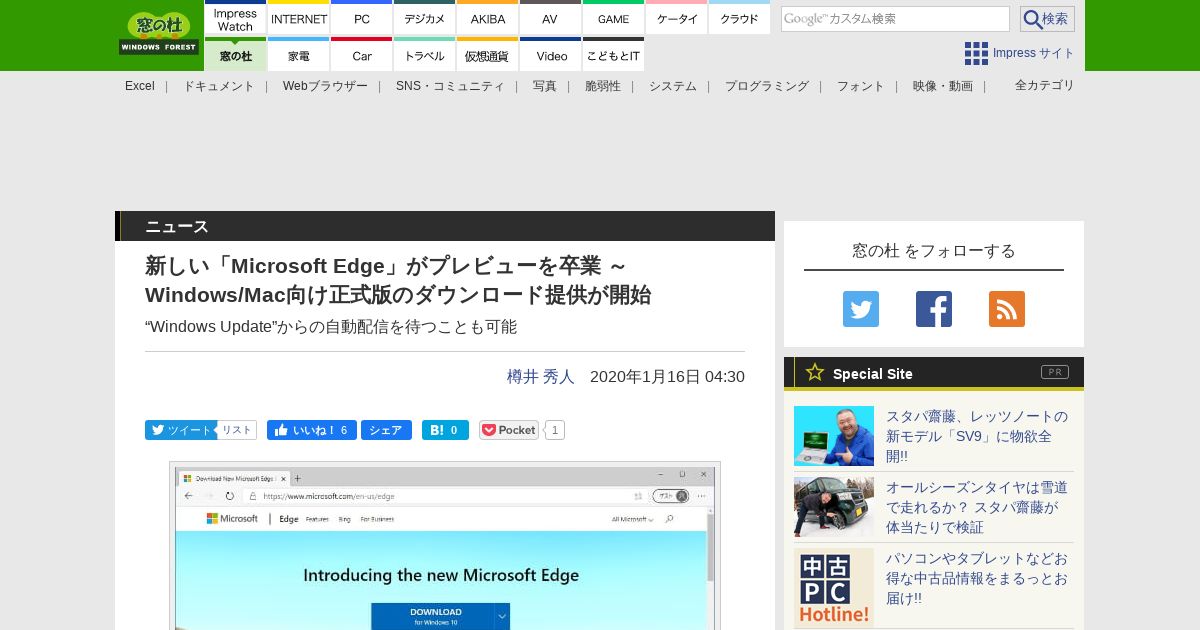Click the Facebook シェア button
Screen dimensions: 1200x630
[x=386, y=430]
